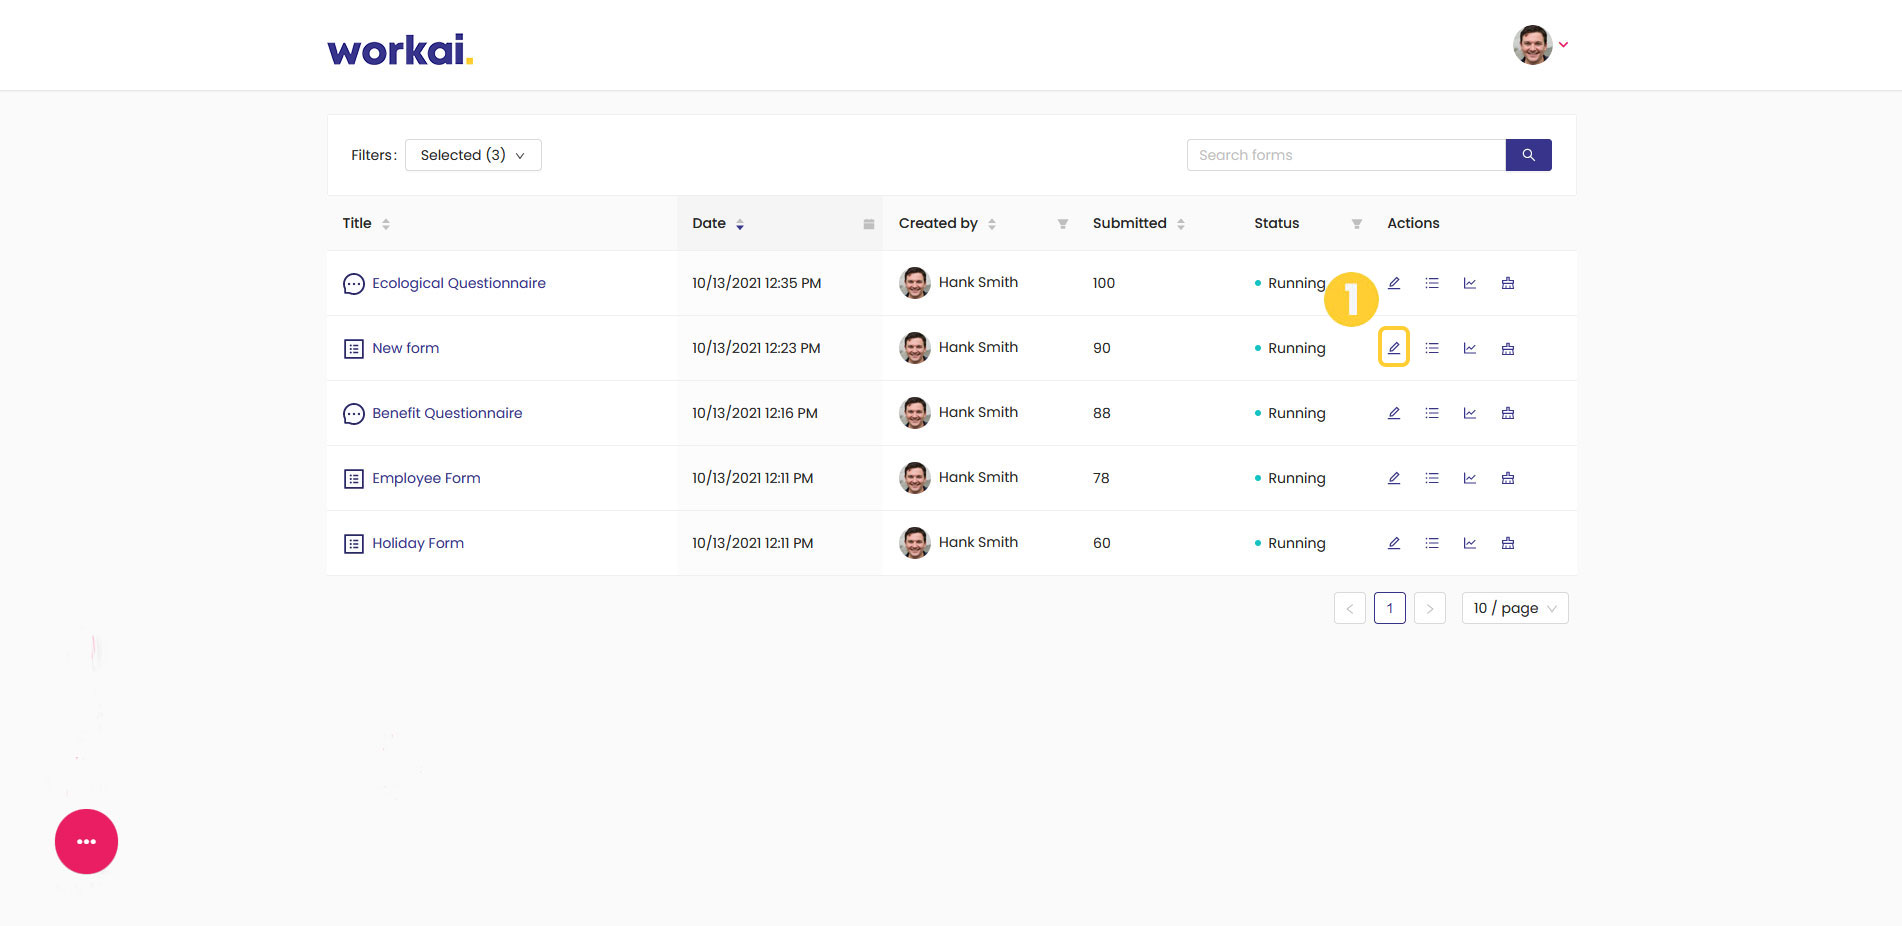1902x926 pixels.
Task: Open the Date column calendar filter
Action: tap(869, 224)
